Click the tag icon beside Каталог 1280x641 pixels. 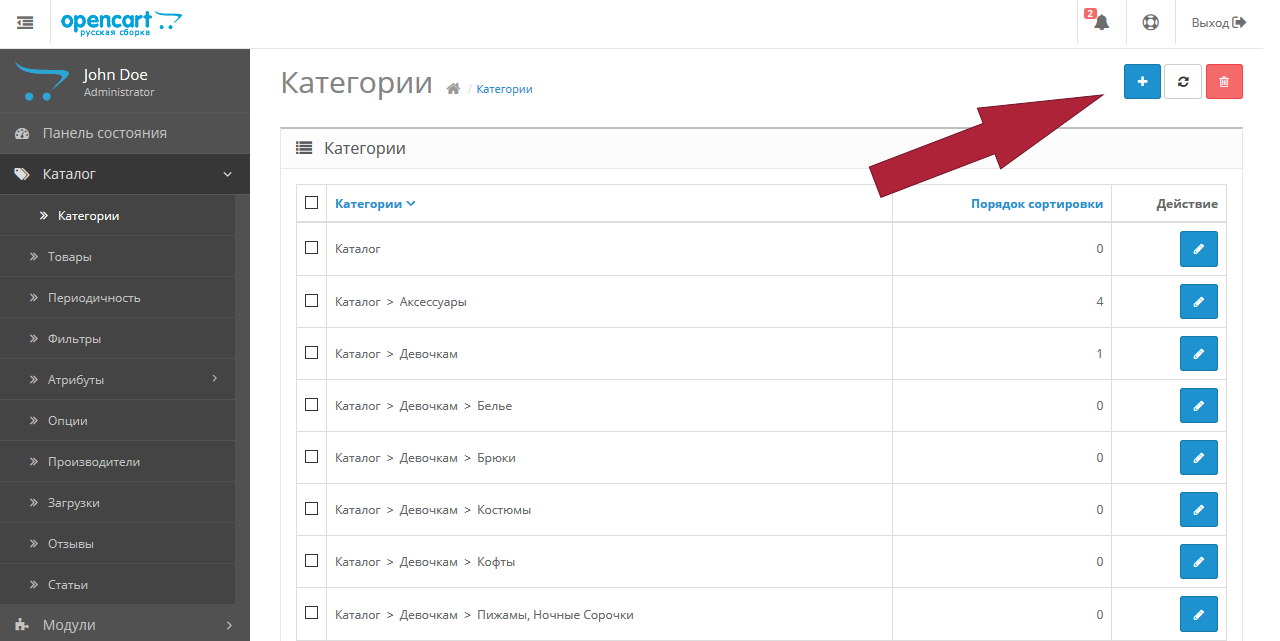22,174
